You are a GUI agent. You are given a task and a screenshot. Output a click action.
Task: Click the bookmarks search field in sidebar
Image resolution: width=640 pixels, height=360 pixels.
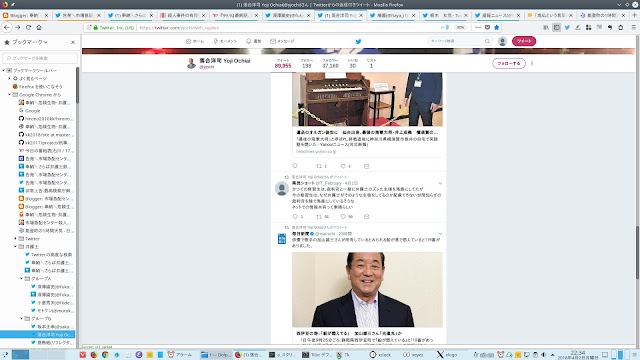click(x=40, y=58)
